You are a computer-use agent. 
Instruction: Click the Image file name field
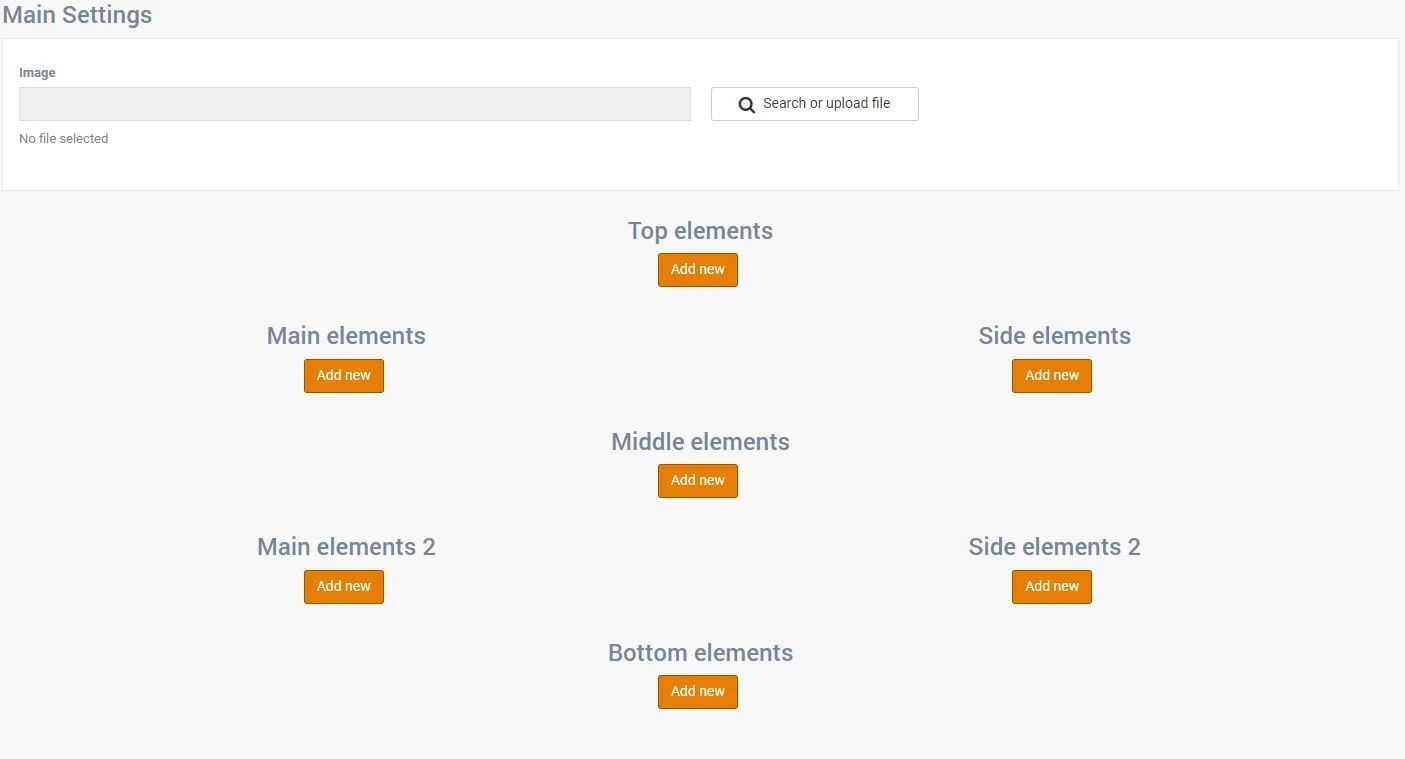pos(354,103)
